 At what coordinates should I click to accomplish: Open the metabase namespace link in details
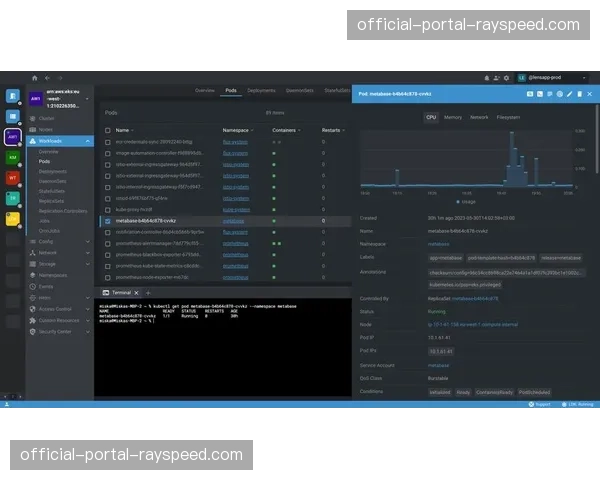click(x=439, y=243)
